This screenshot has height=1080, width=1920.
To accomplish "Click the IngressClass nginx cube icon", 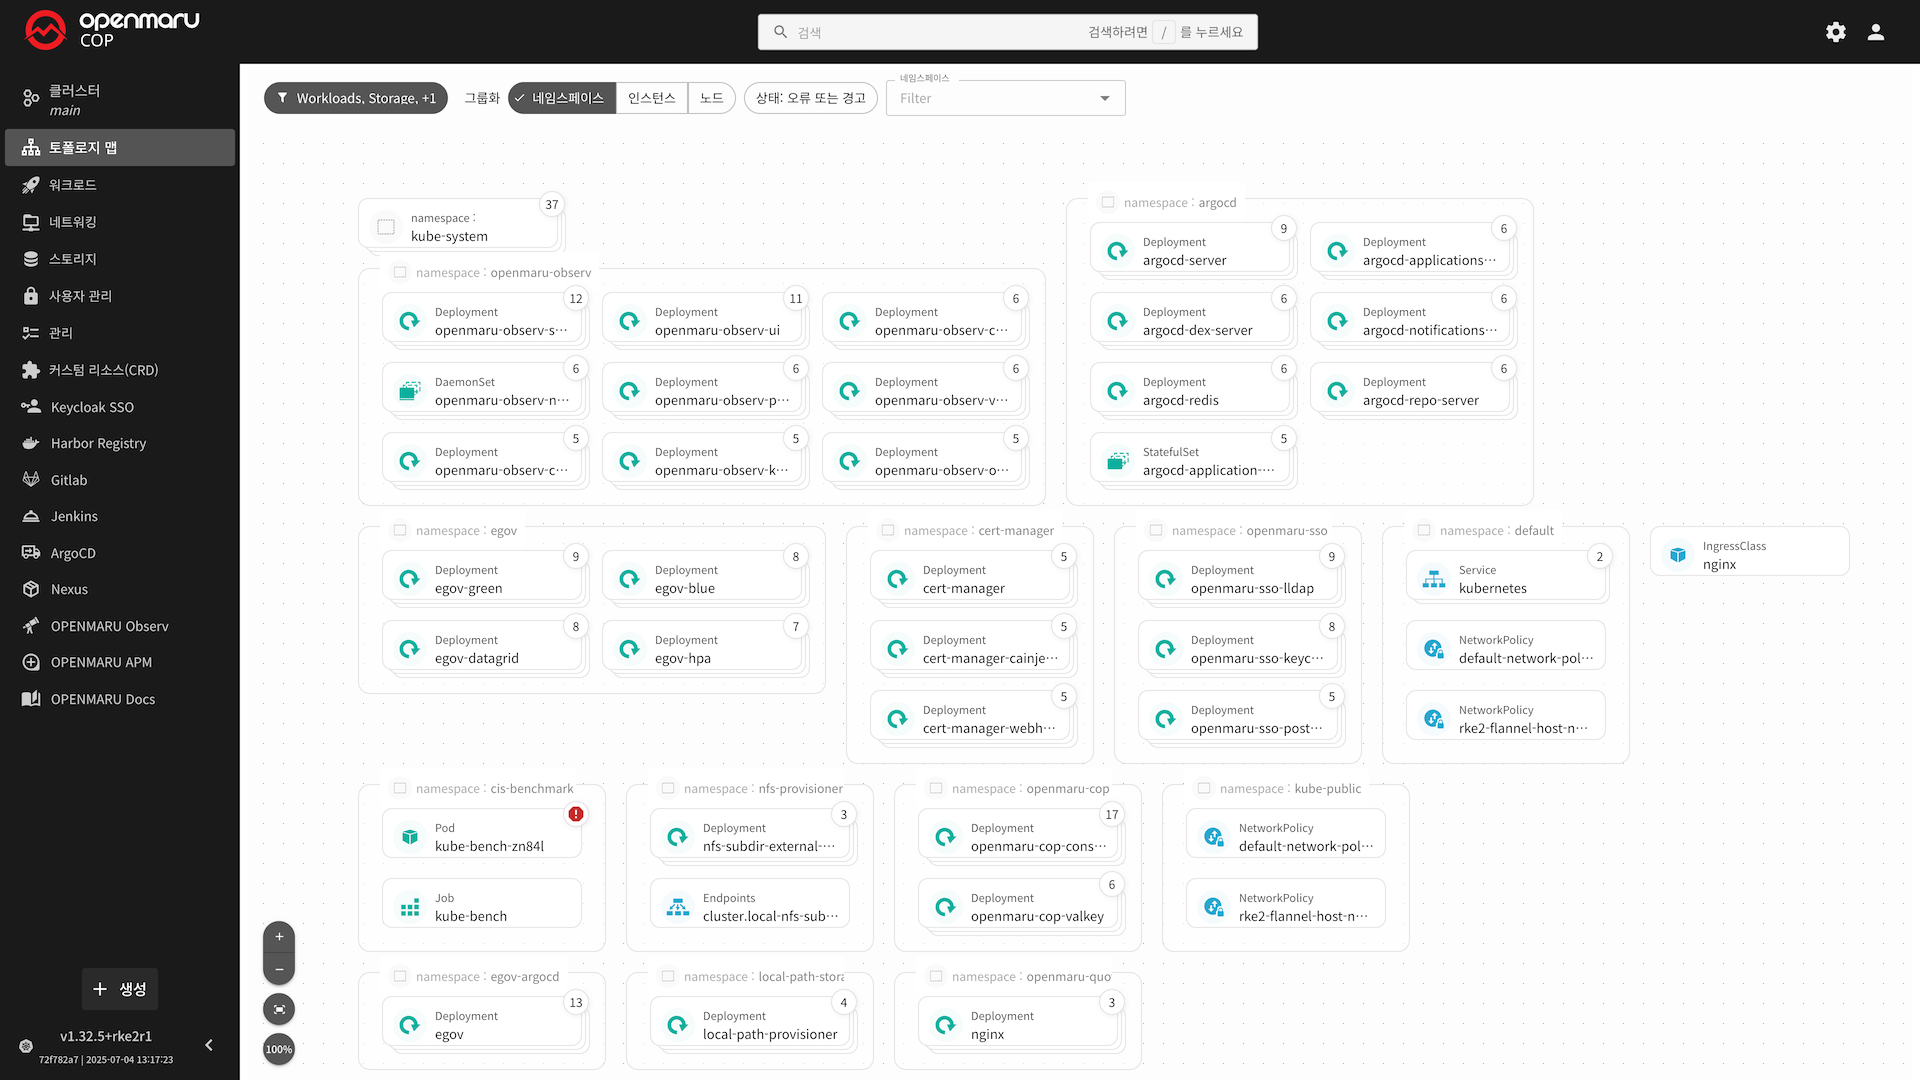I will click(x=1678, y=555).
